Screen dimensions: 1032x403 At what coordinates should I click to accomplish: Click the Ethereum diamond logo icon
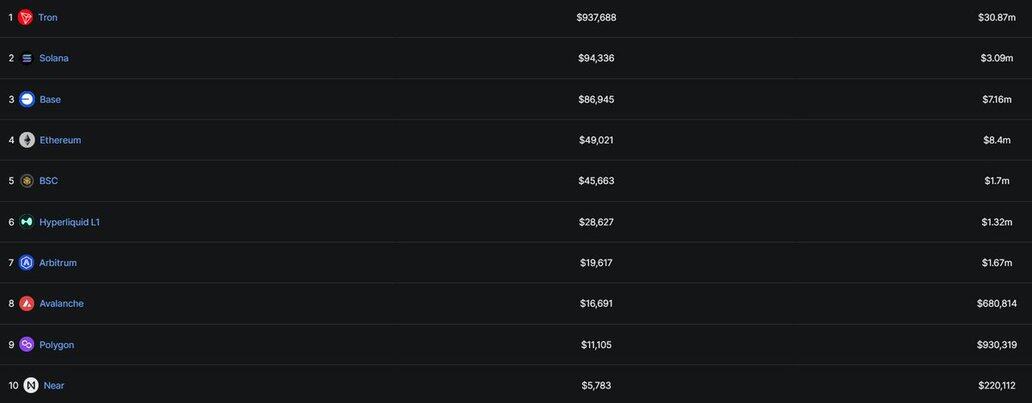(27, 140)
